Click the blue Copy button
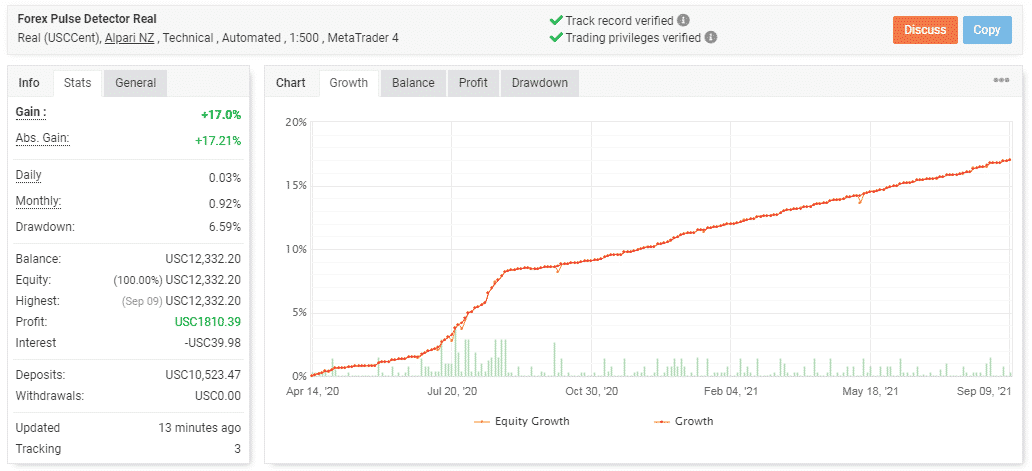 click(x=987, y=30)
